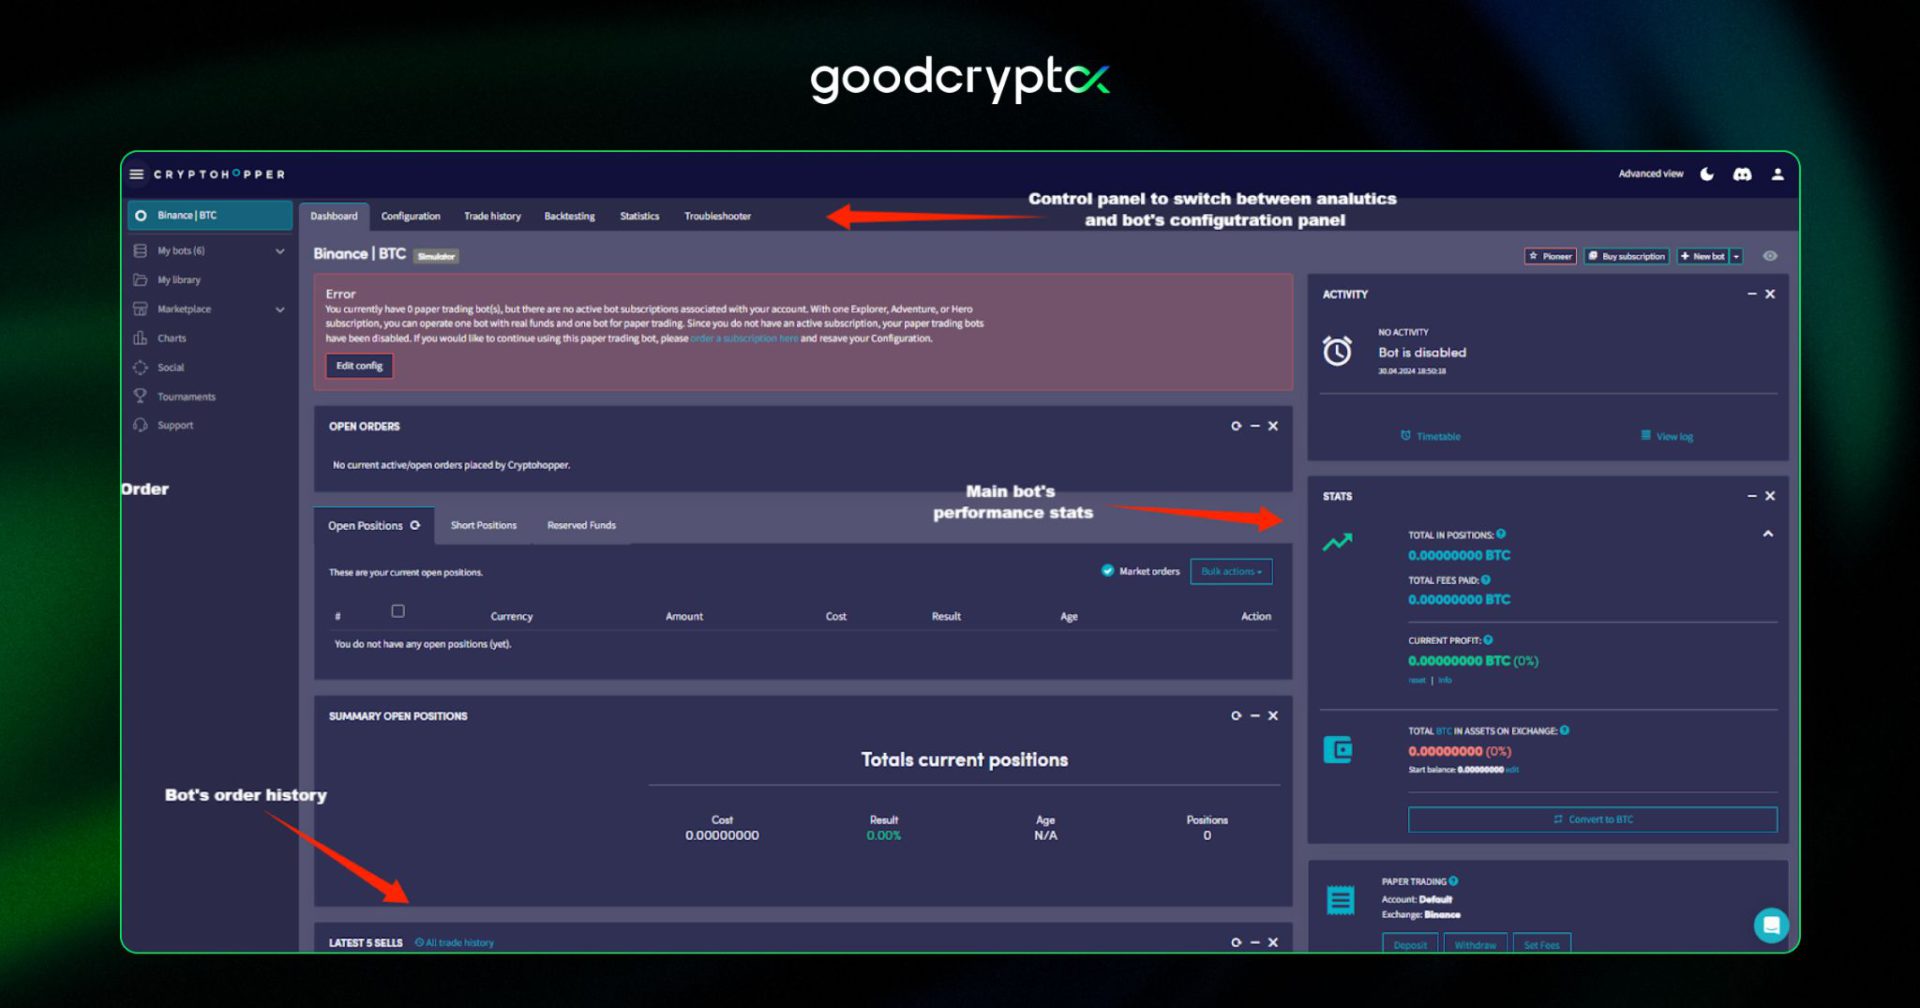
Task: Open the Discord community icon
Action: [x=1742, y=174]
